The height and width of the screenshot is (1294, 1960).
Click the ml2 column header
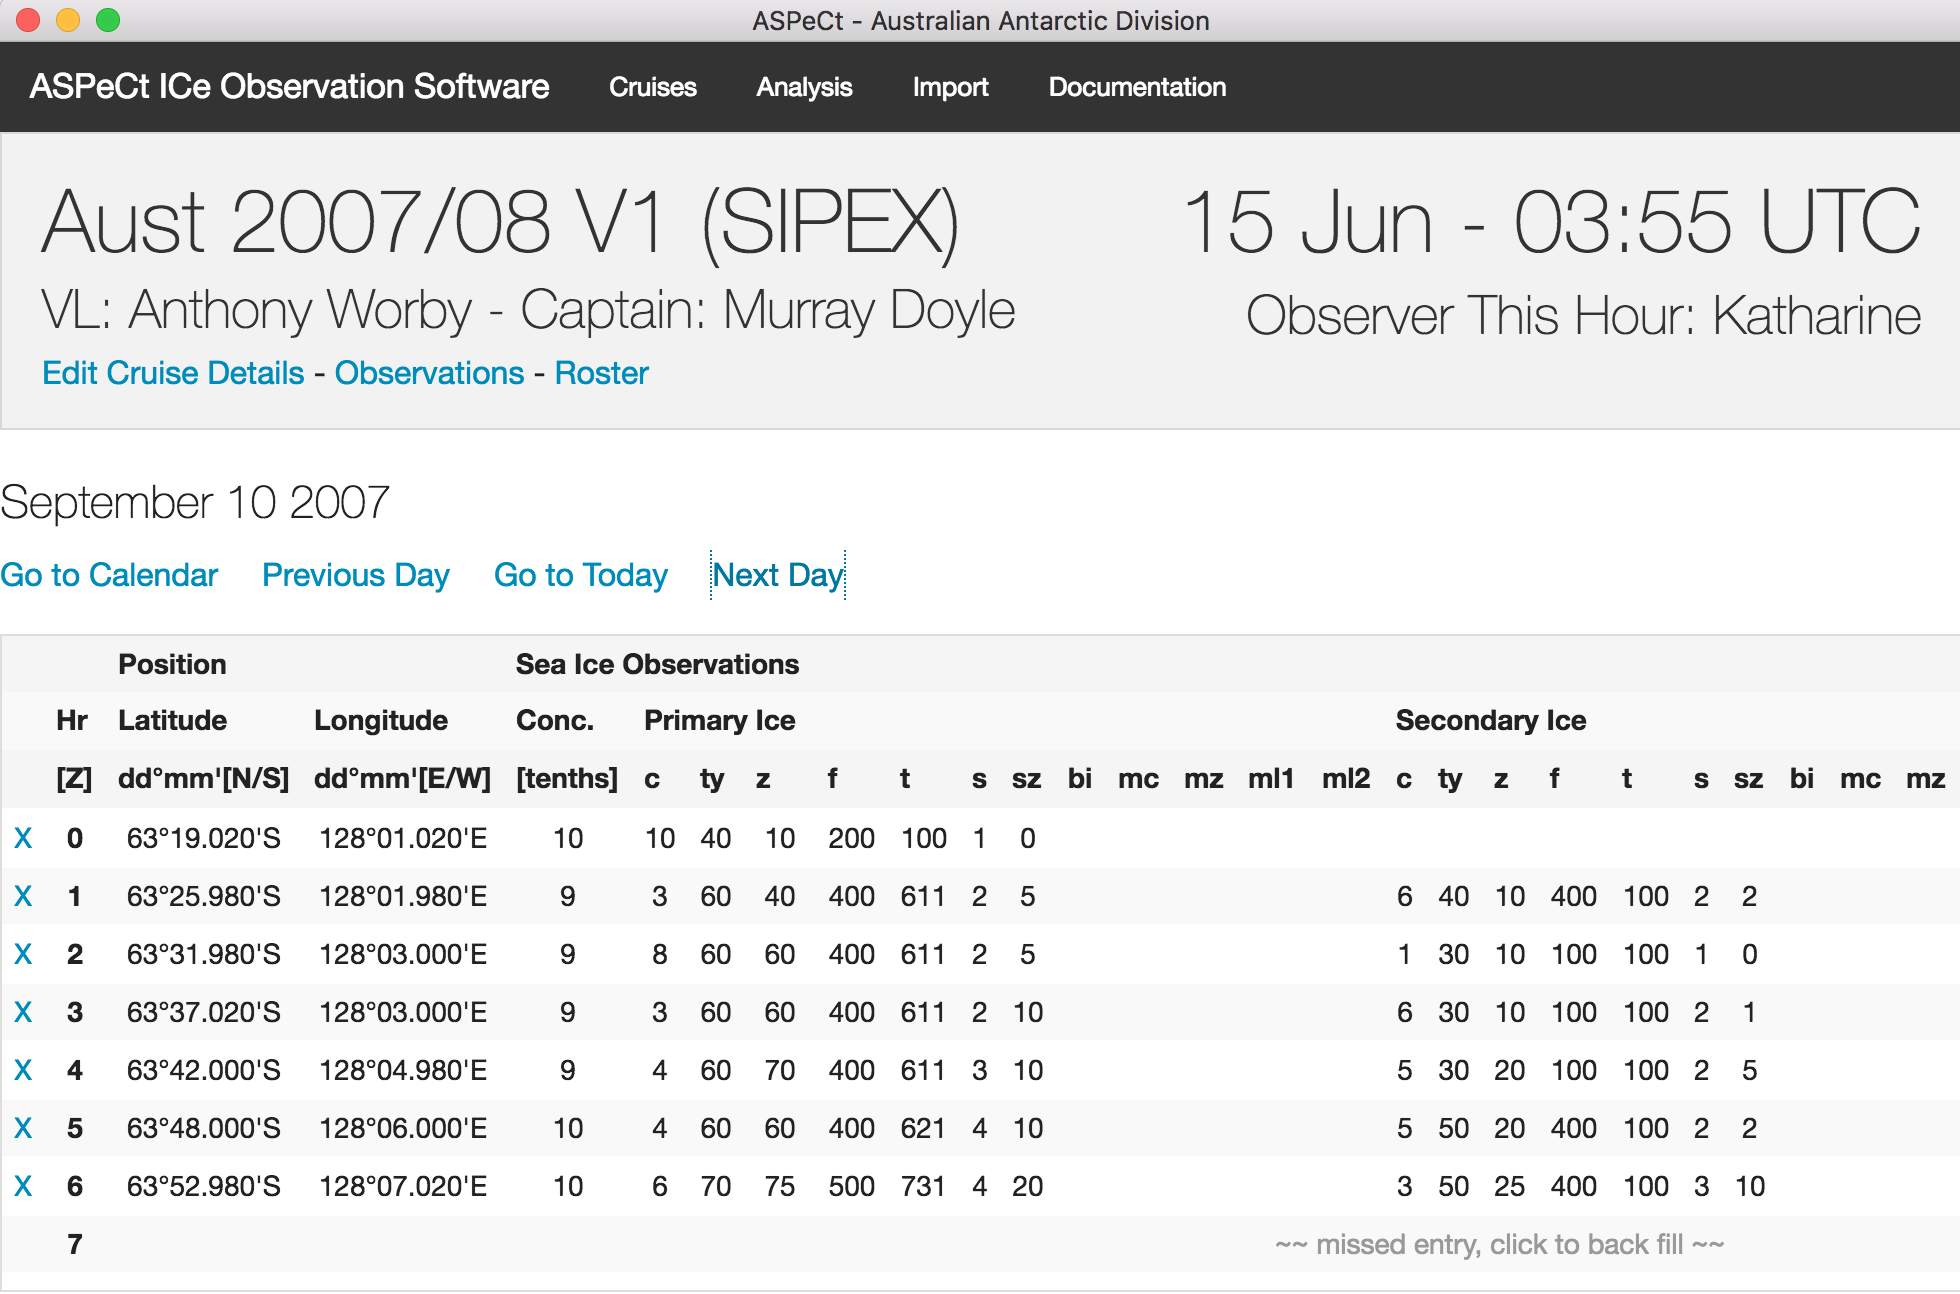click(x=1346, y=778)
